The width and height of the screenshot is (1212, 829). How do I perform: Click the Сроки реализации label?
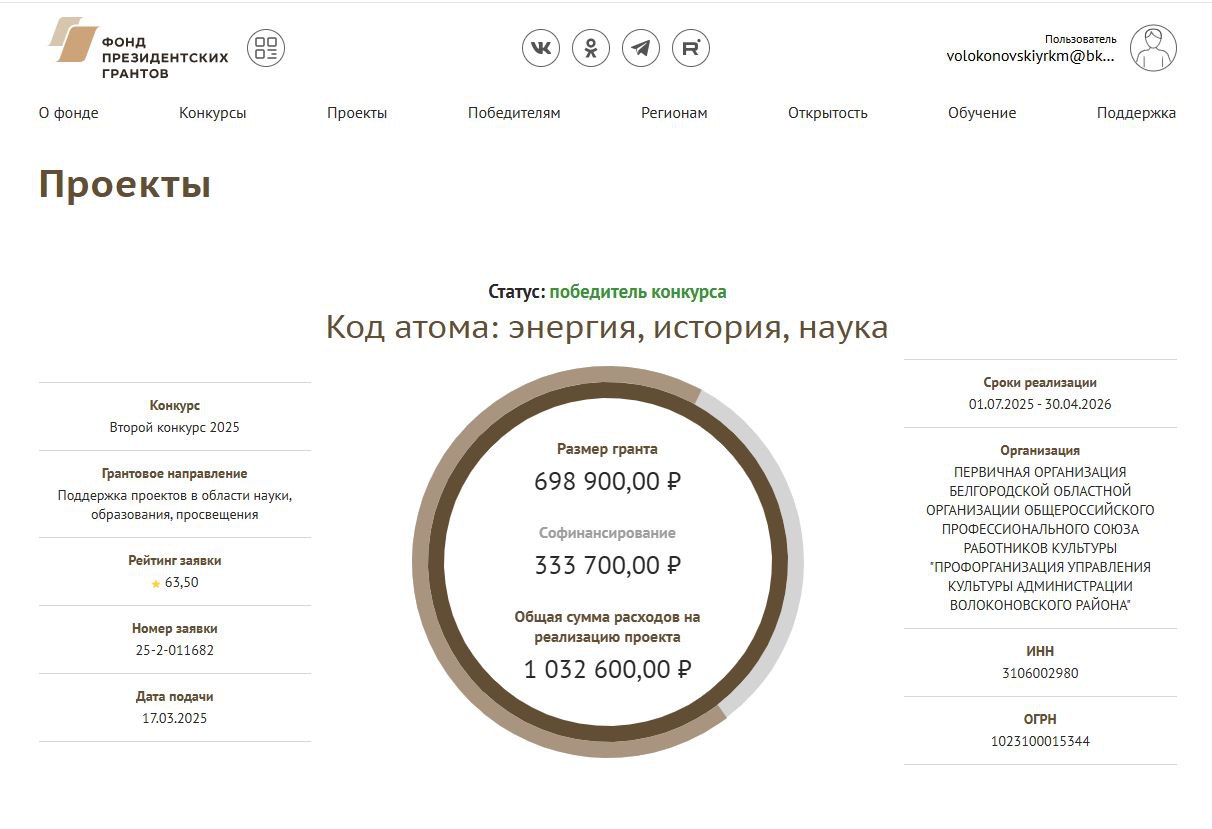(1040, 382)
